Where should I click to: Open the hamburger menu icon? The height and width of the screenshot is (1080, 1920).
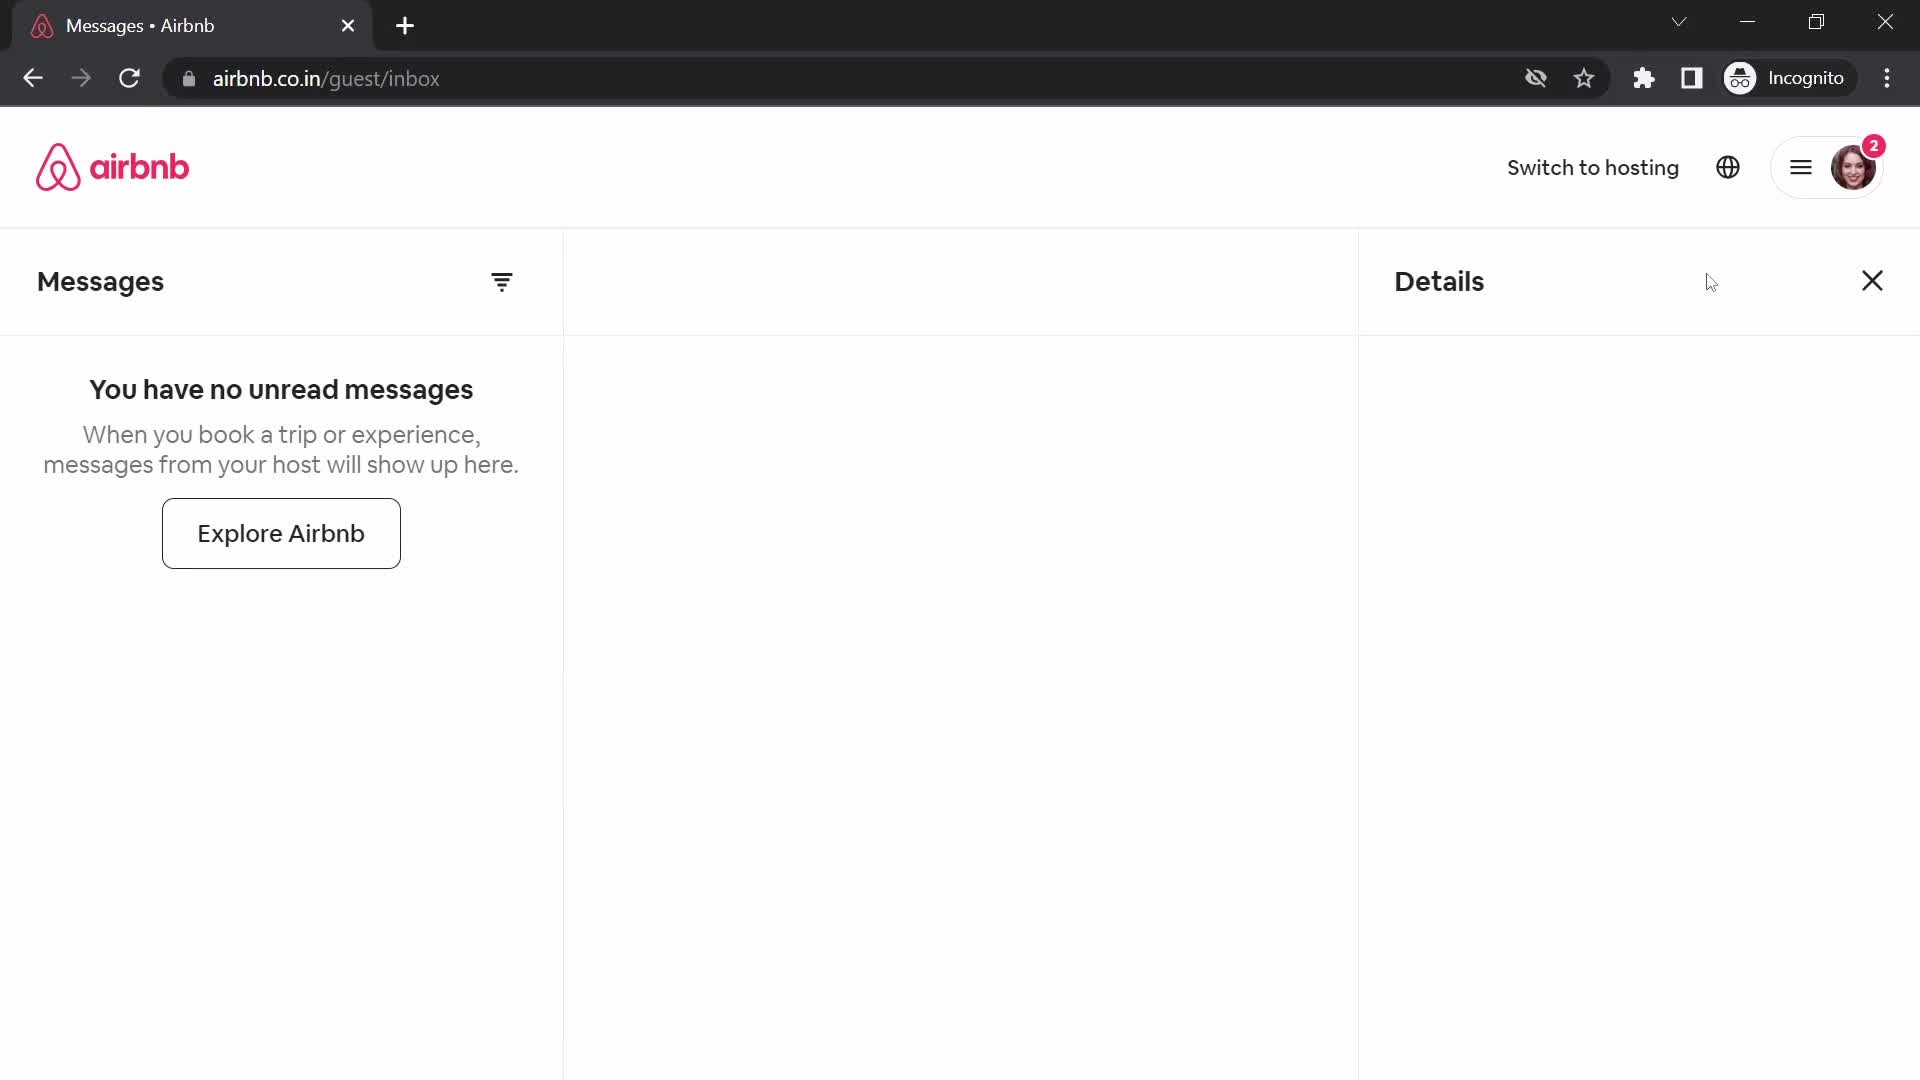(x=1800, y=167)
